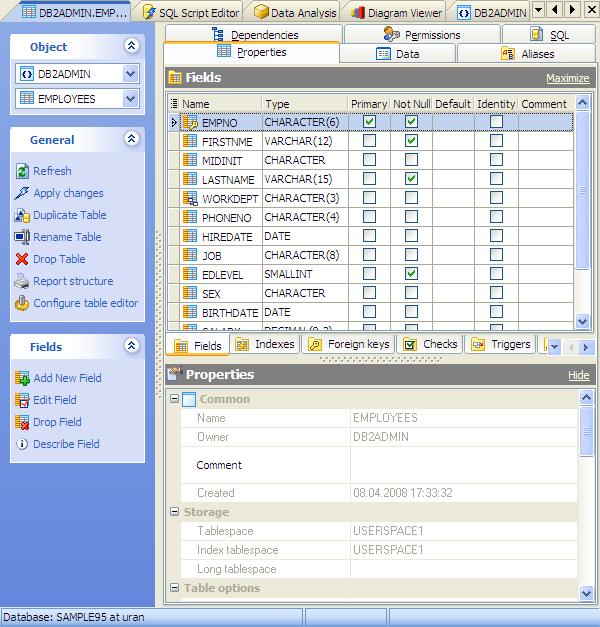This screenshot has height=627, width=600.
Task: Click the Hide link in Properties header
Action: coord(578,375)
